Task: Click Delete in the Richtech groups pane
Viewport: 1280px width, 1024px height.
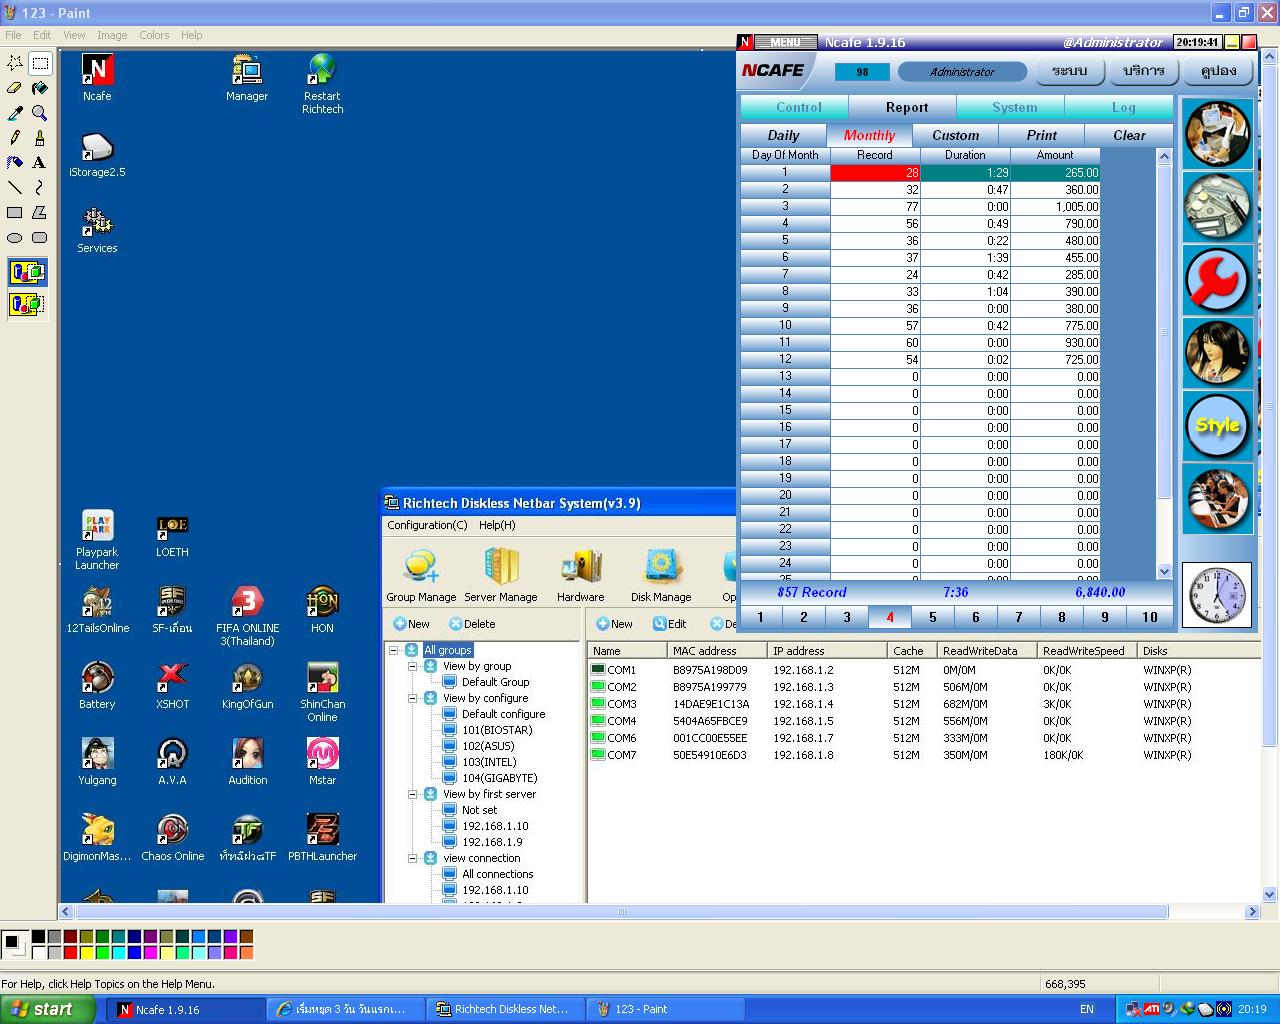Action: [x=471, y=624]
